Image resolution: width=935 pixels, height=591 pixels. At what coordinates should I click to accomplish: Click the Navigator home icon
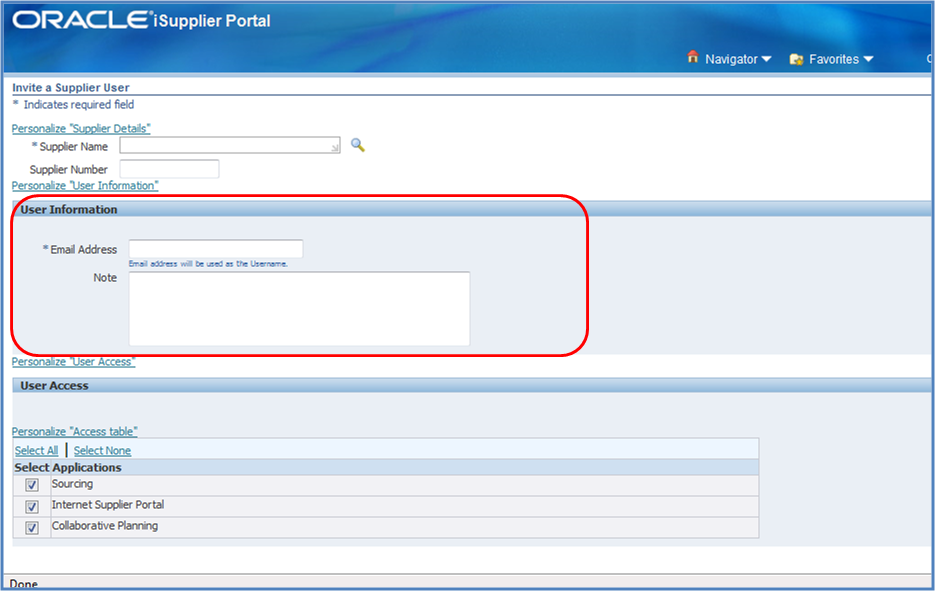pos(692,57)
